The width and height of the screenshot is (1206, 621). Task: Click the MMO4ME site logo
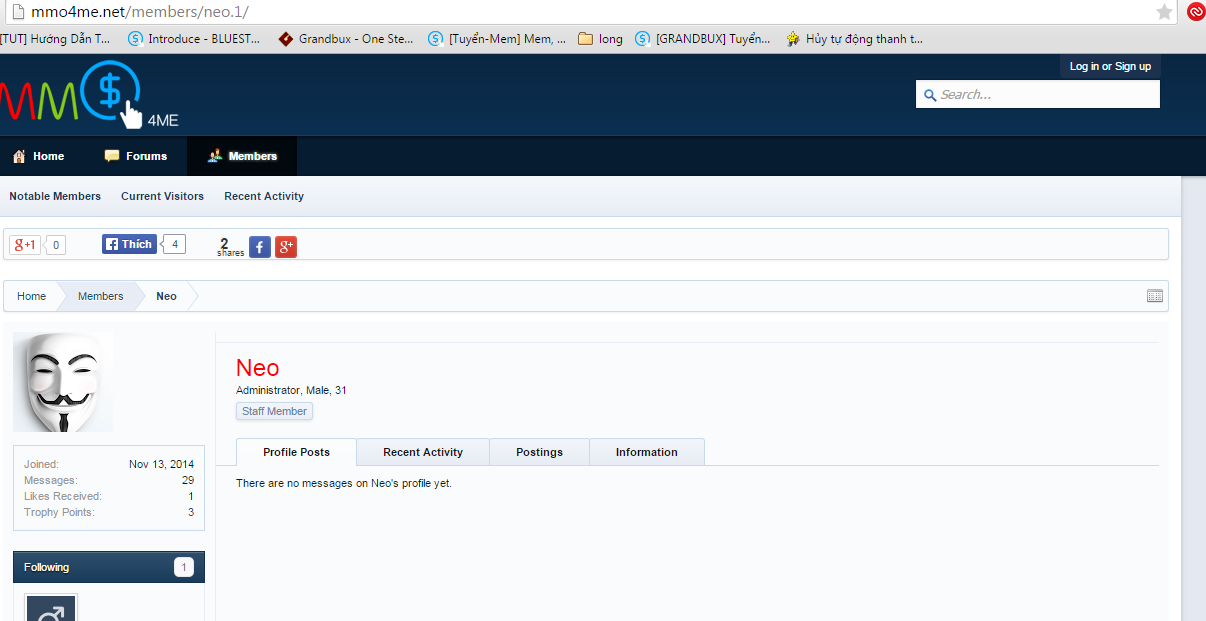pos(89,96)
